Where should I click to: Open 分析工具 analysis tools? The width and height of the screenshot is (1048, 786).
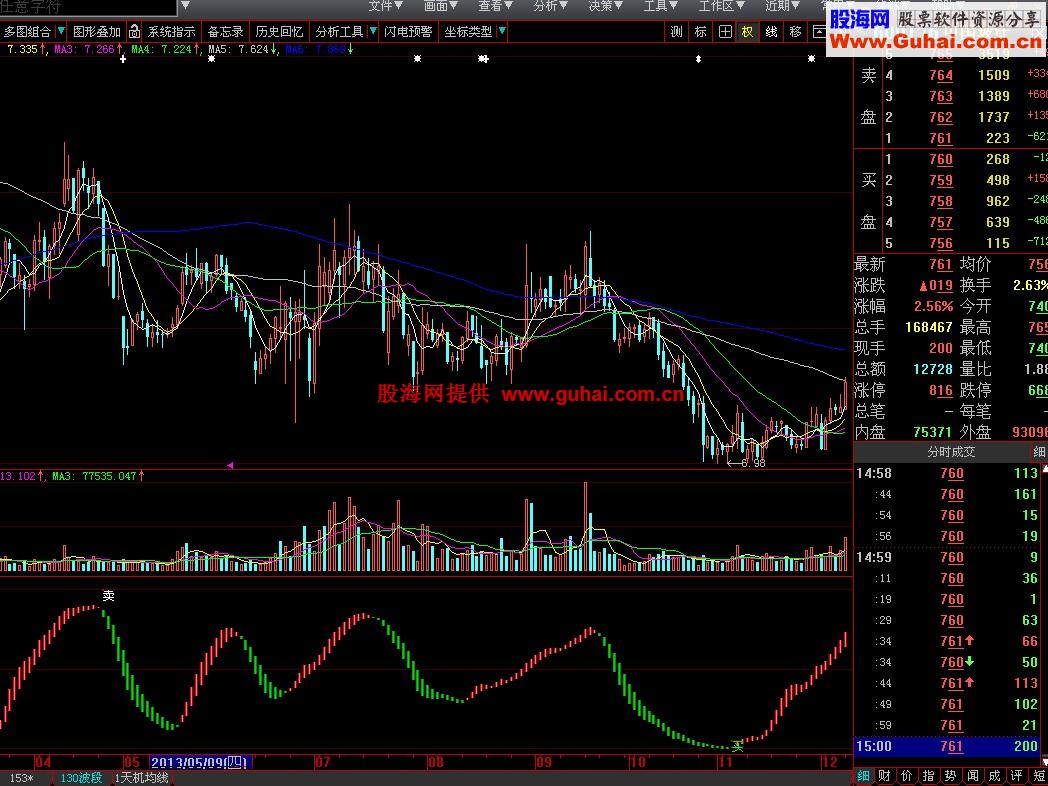[340, 31]
